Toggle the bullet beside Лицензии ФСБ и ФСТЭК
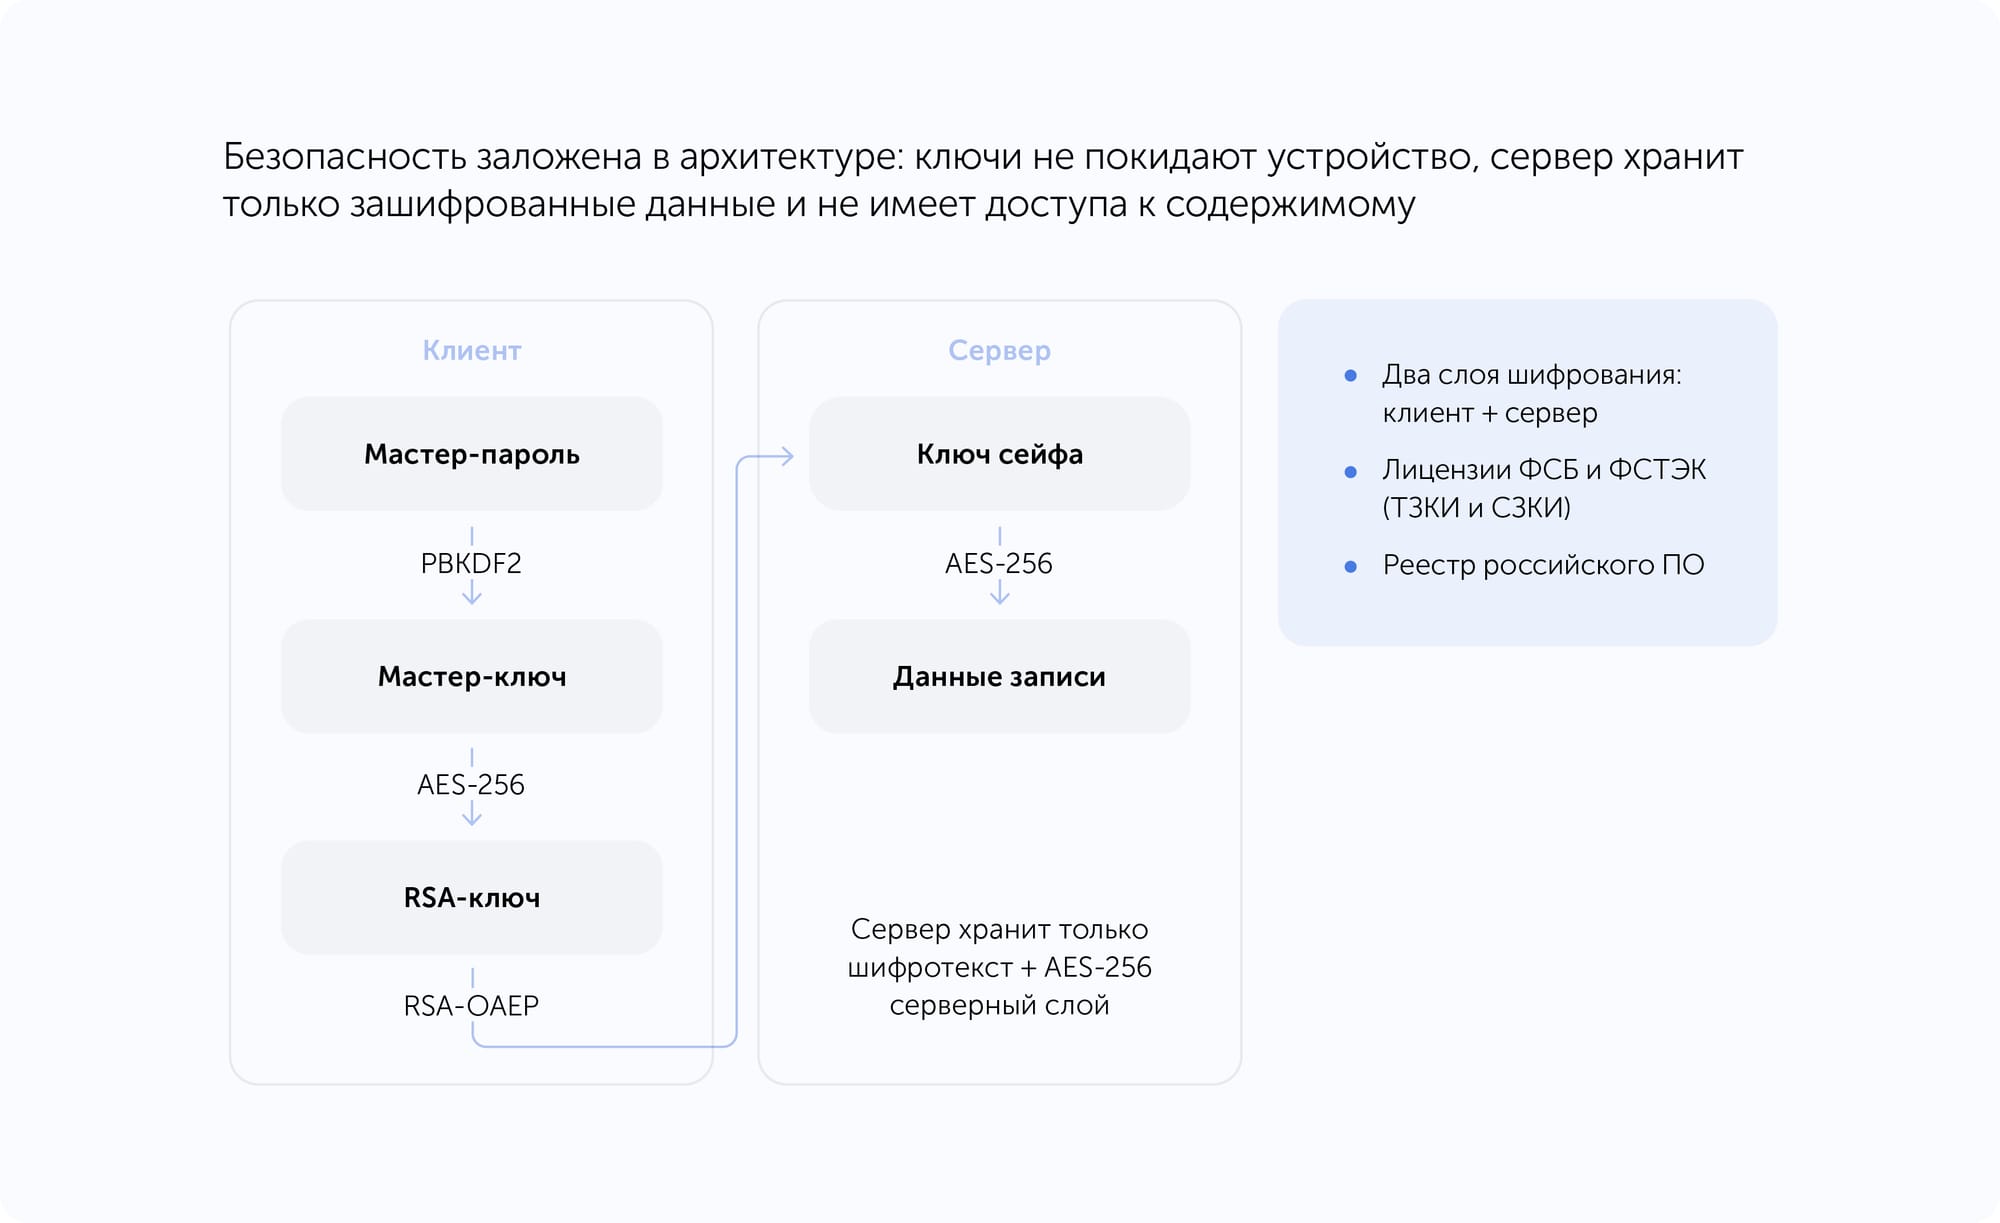This screenshot has height=1223, width=2000. (1349, 470)
